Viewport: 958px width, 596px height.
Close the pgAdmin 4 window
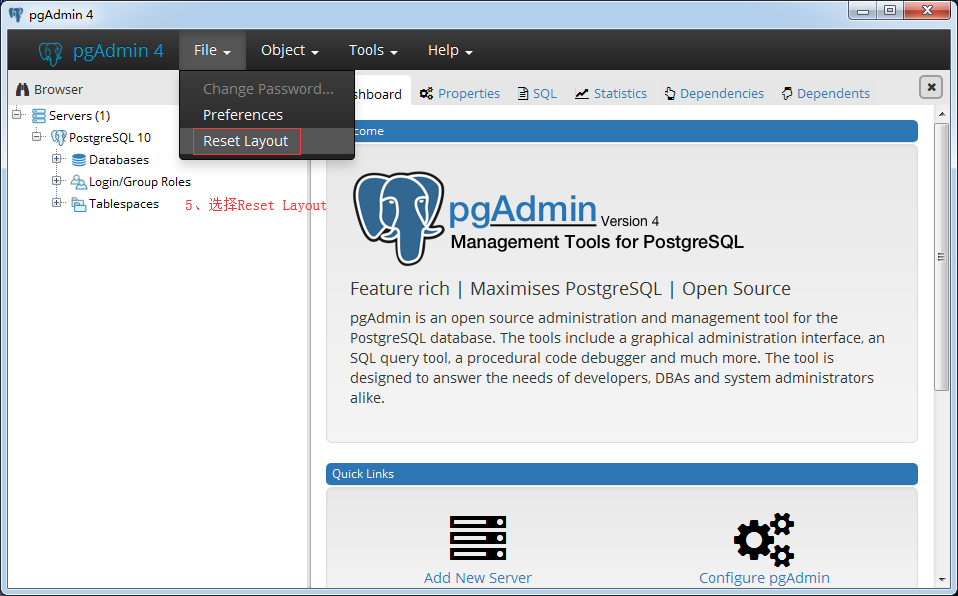tap(927, 10)
